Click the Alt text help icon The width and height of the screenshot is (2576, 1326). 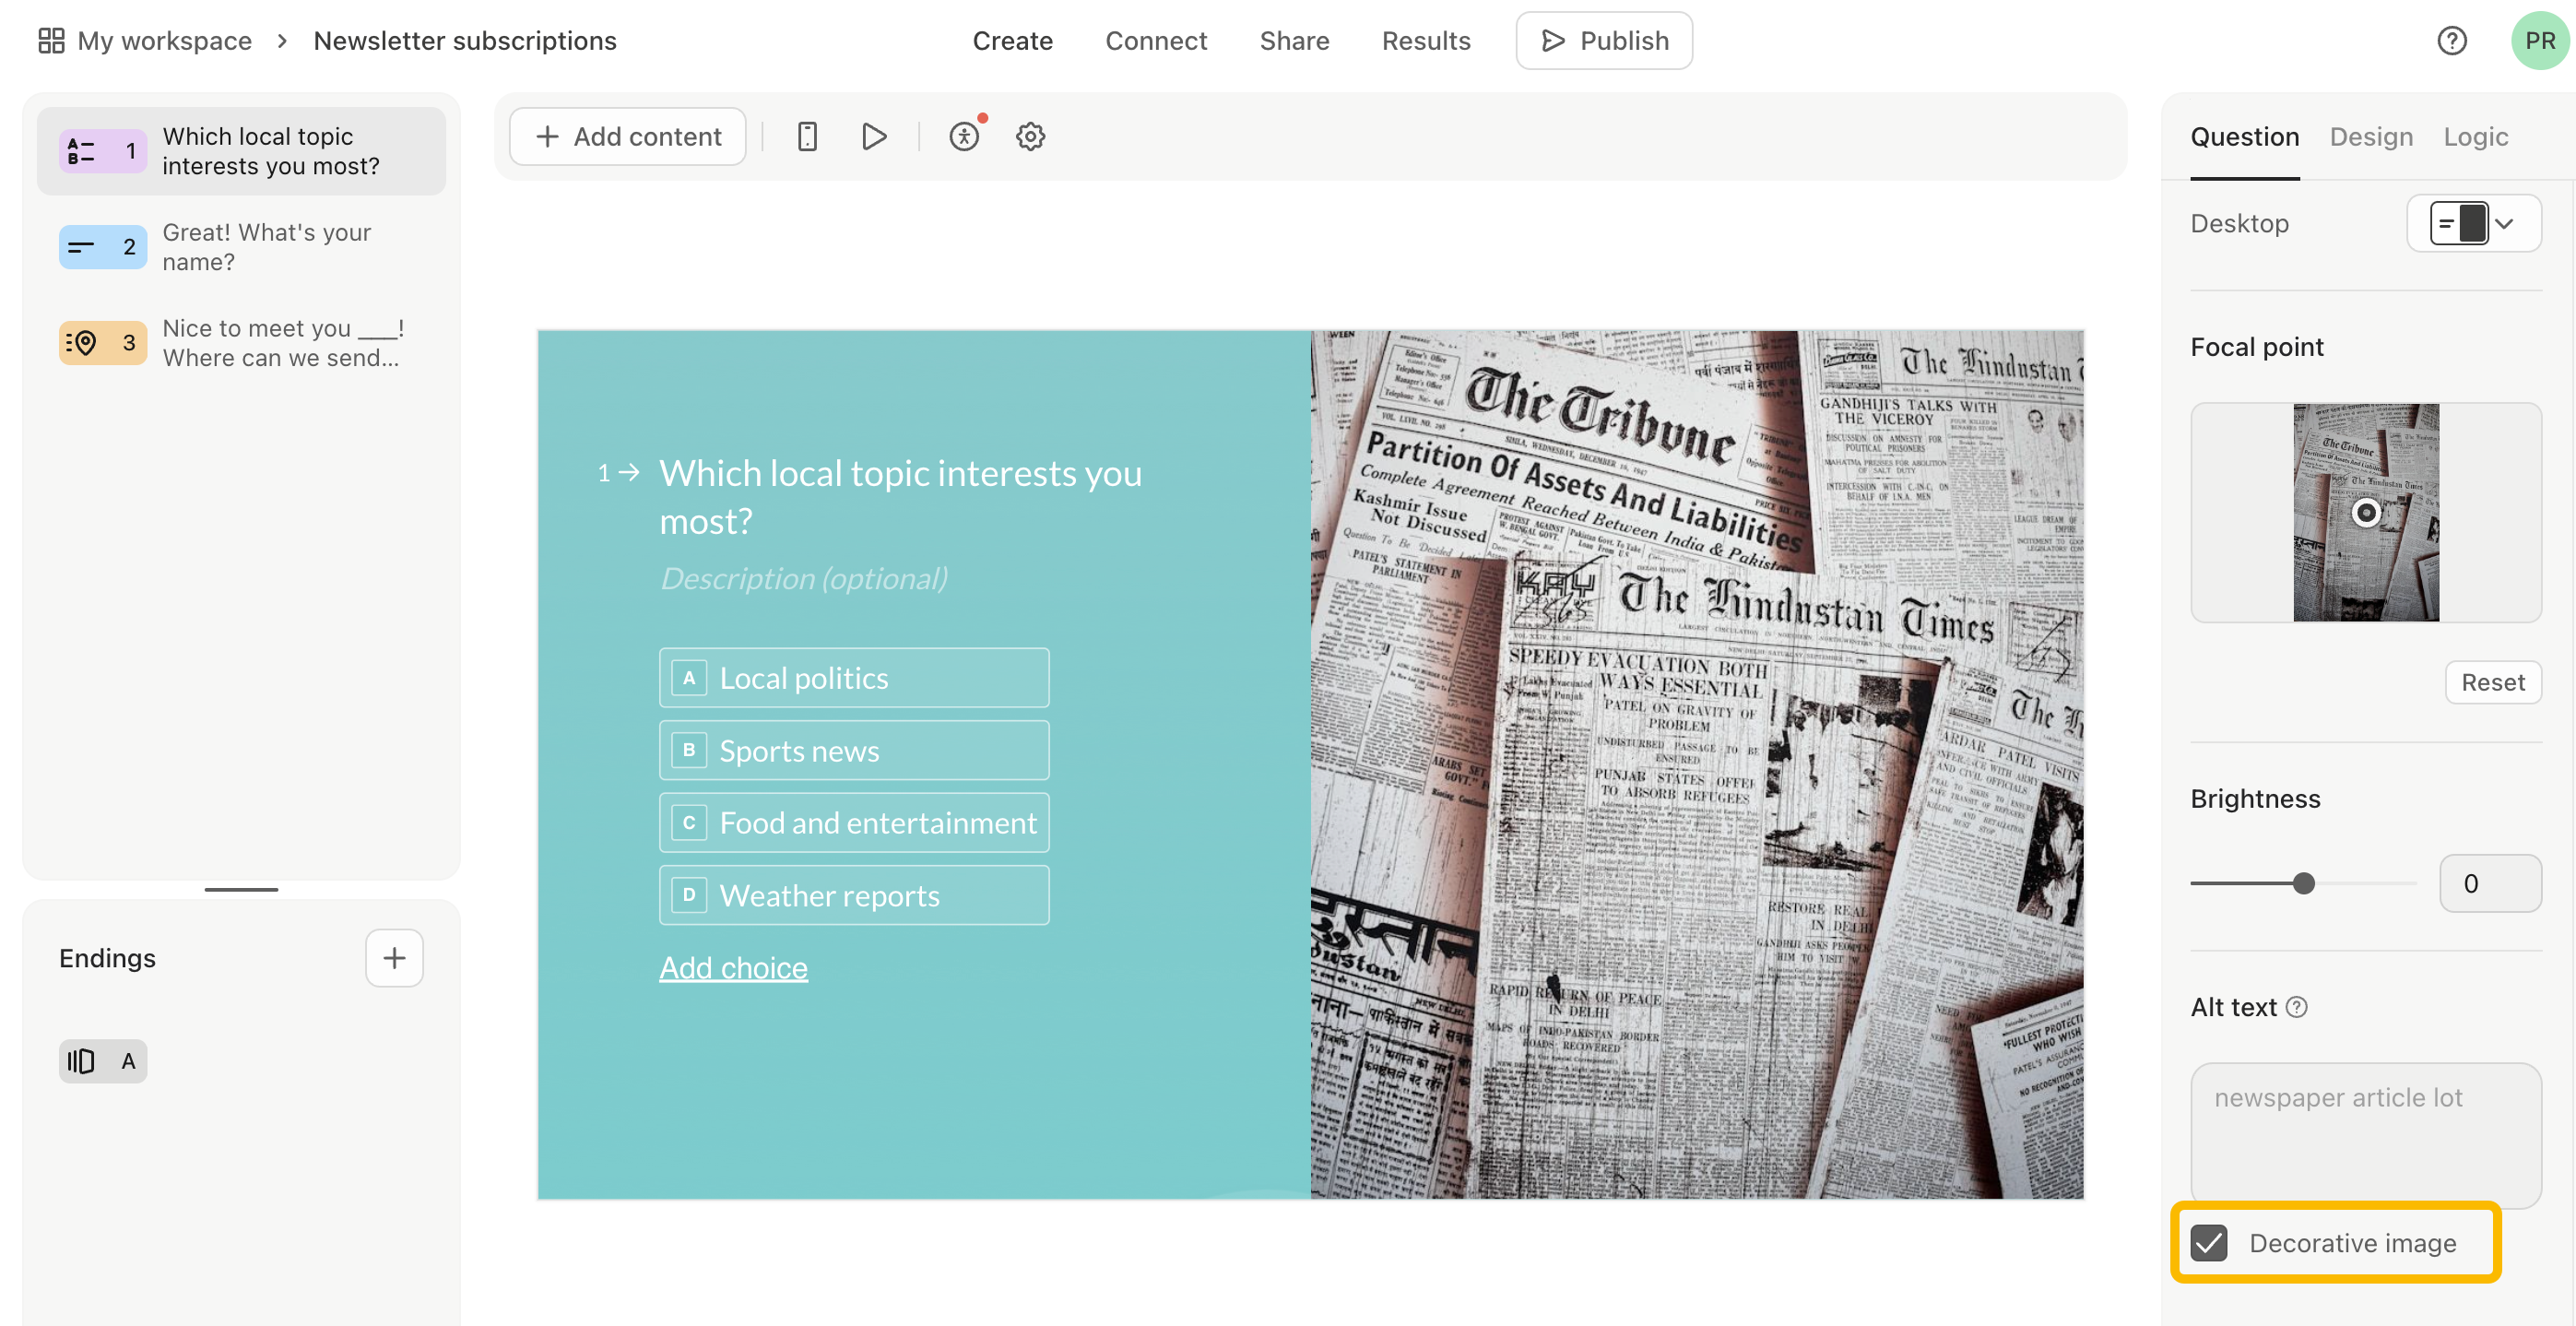[x=2297, y=1007]
